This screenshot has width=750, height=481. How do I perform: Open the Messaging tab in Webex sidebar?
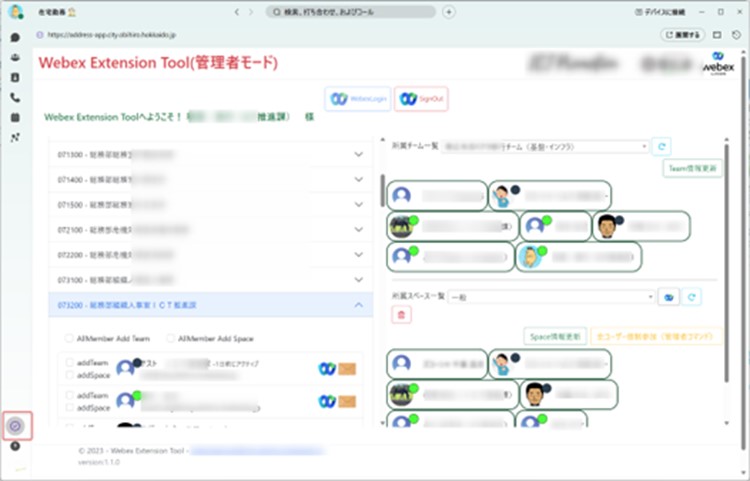(15, 37)
